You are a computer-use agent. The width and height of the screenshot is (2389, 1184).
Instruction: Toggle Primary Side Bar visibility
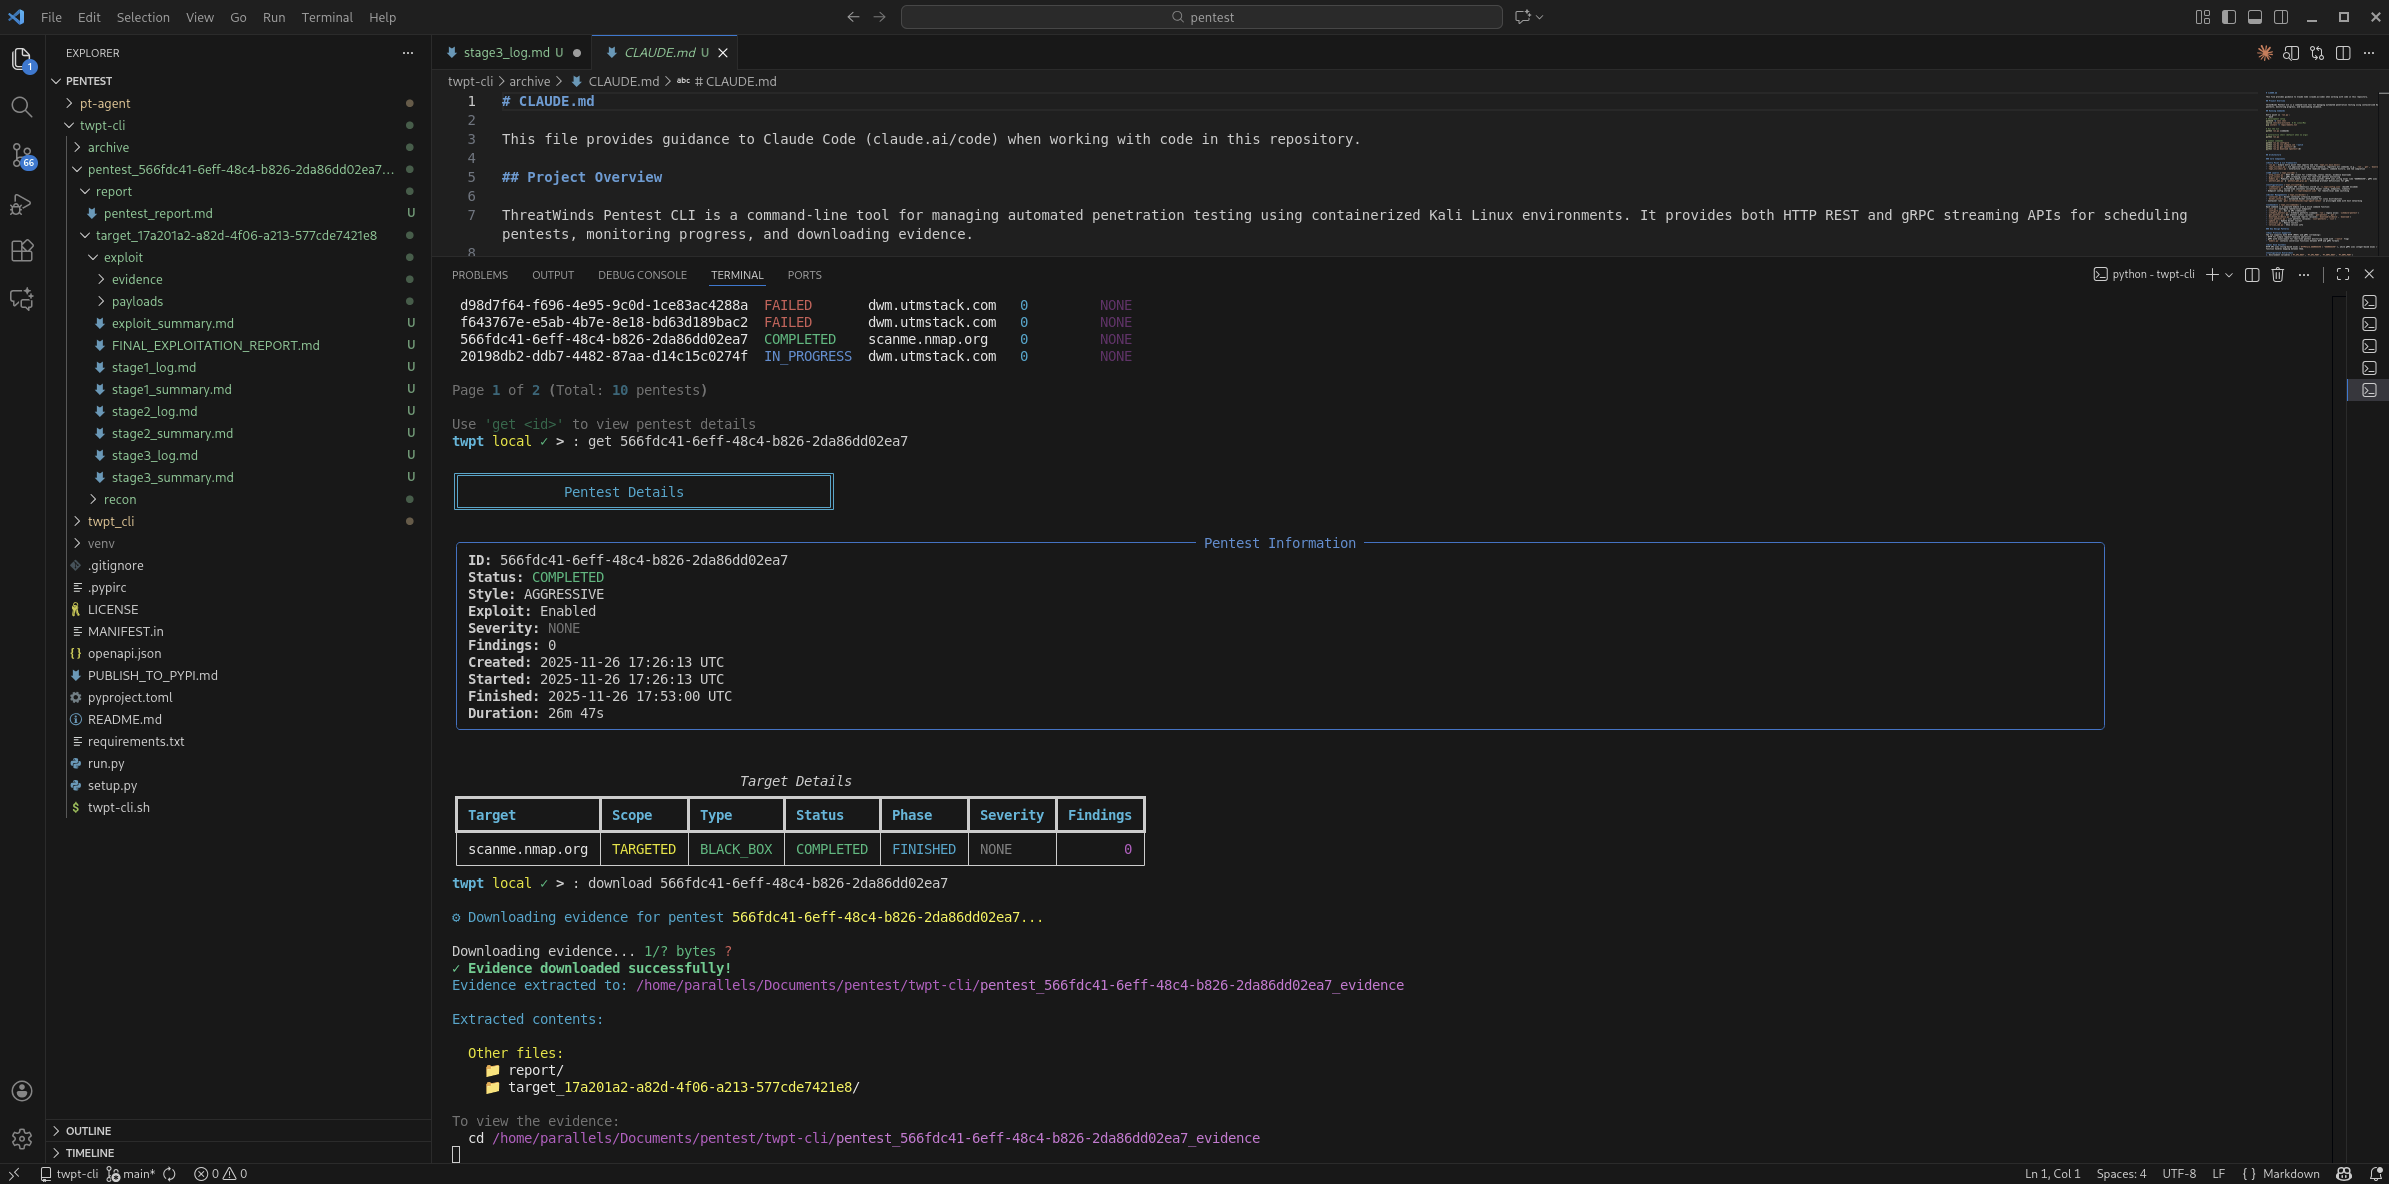pos(2229,17)
